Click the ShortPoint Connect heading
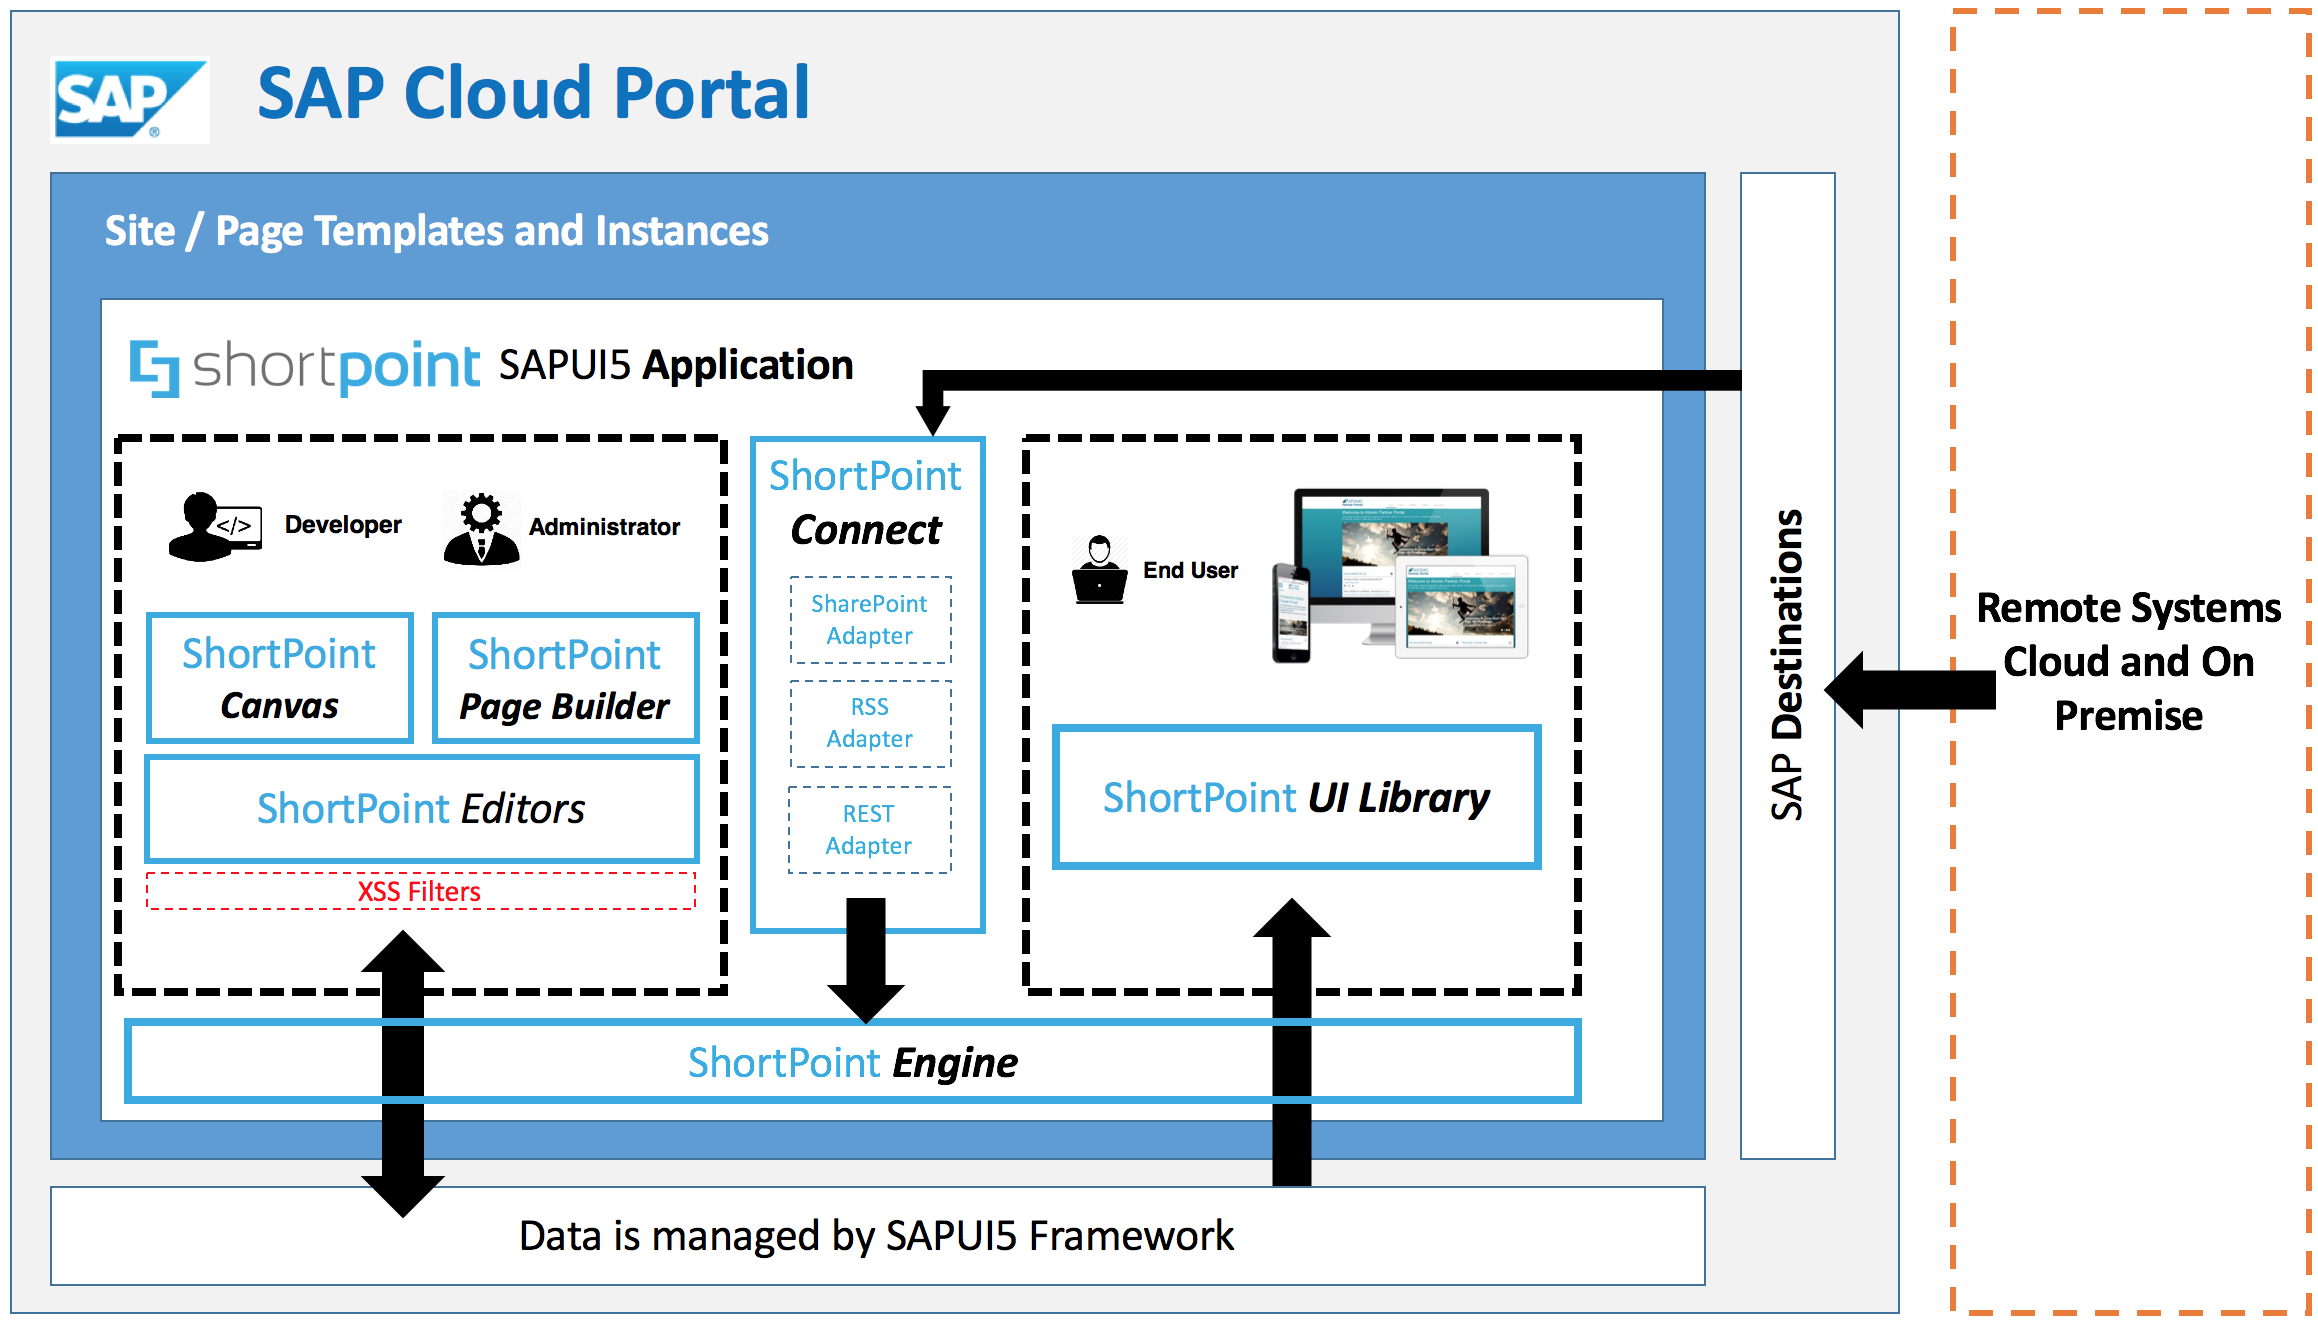Viewport: 2318px width, 1324px height. point(866,503)
